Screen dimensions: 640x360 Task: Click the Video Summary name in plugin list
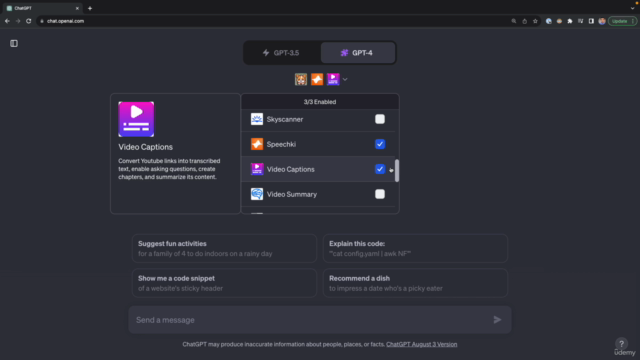click(x=291, y=194)
